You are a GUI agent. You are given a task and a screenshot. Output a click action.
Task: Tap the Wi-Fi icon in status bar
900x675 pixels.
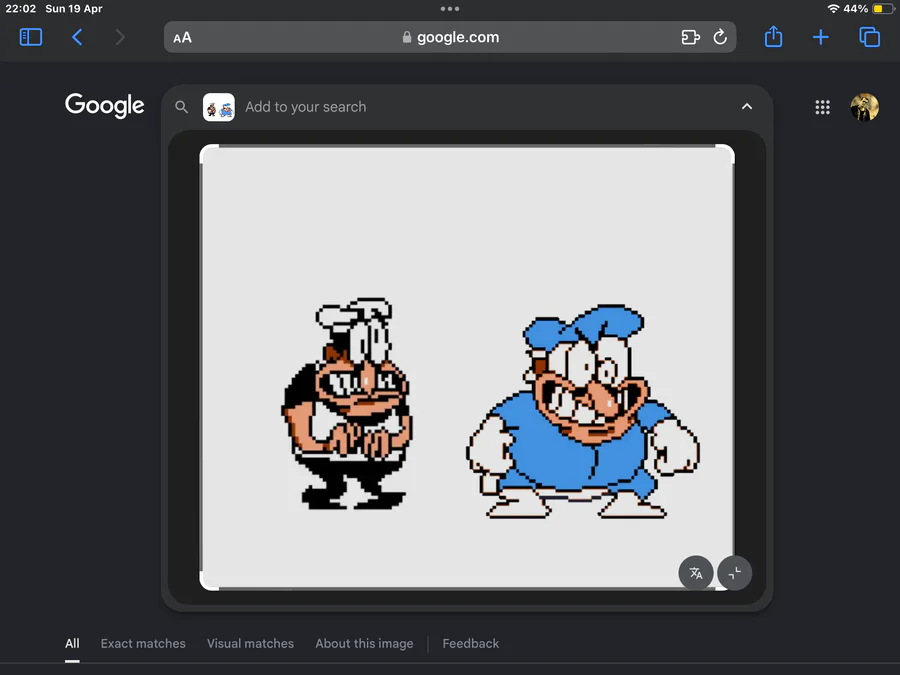[x=833, y=9]
